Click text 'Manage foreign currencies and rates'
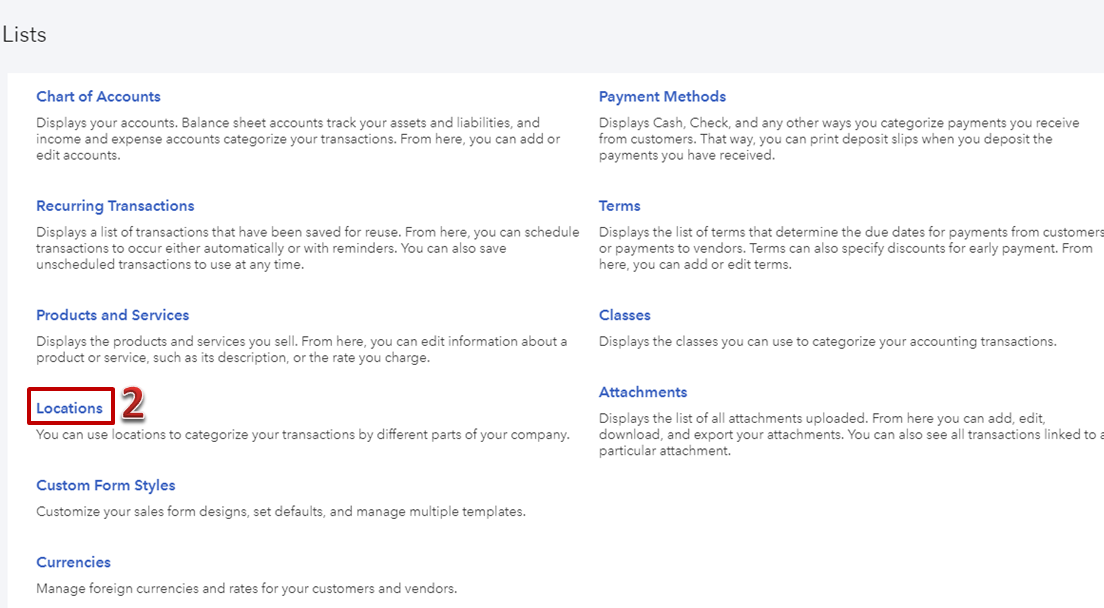Image resolution: width=1104 pixels, height=608 pixels. 148,588
